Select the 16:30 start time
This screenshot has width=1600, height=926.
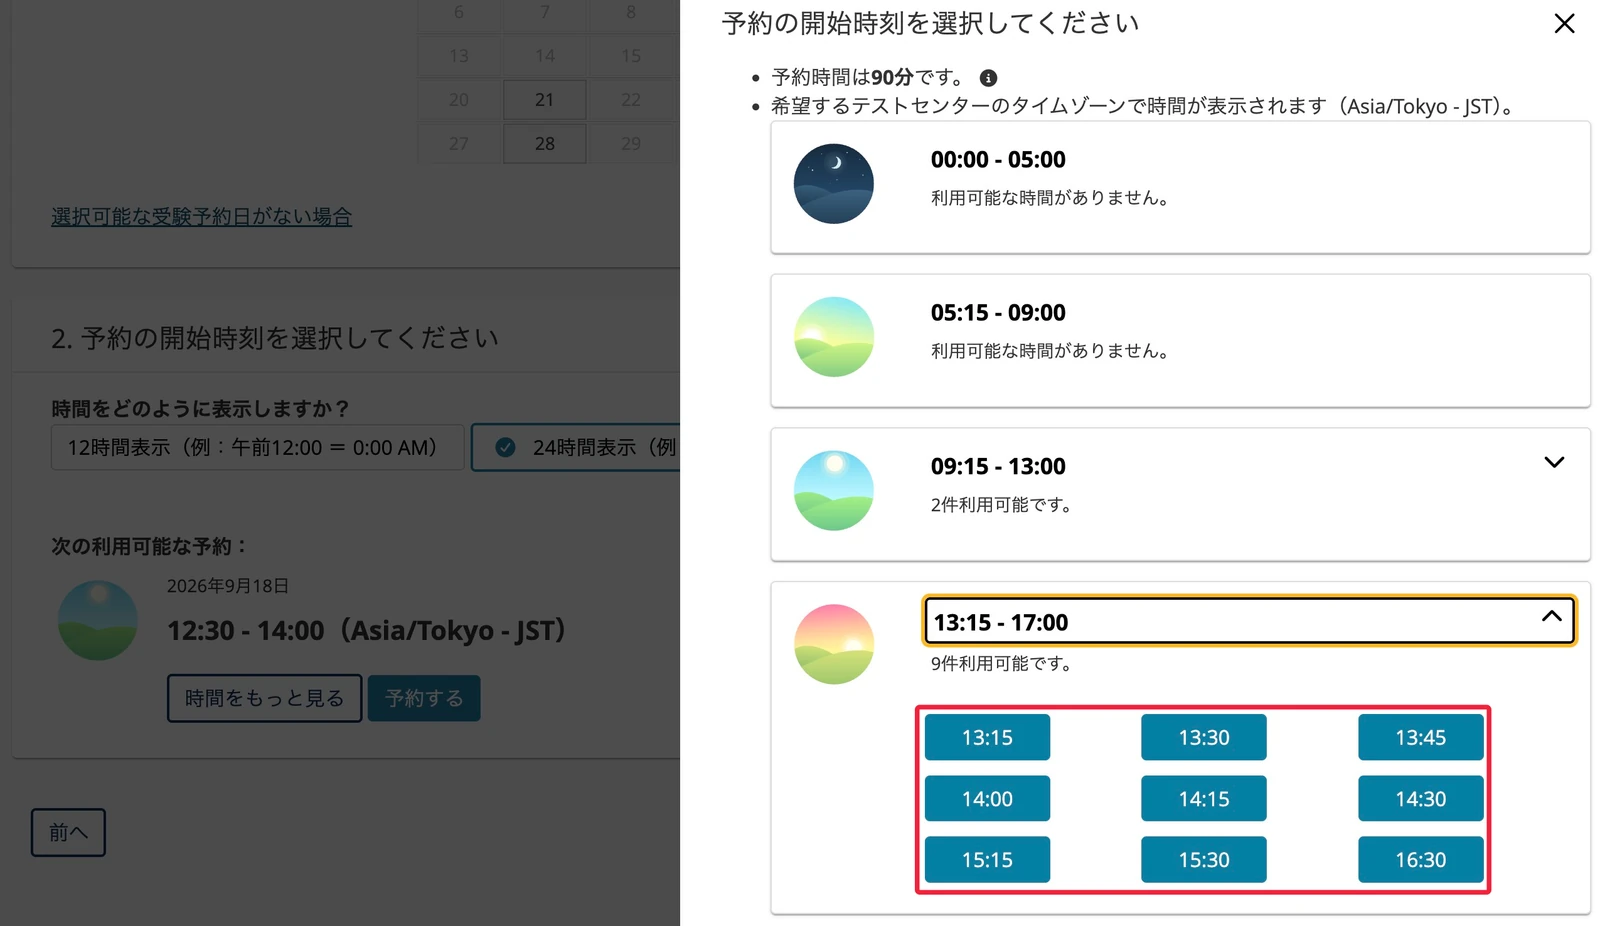(1421, 860)
